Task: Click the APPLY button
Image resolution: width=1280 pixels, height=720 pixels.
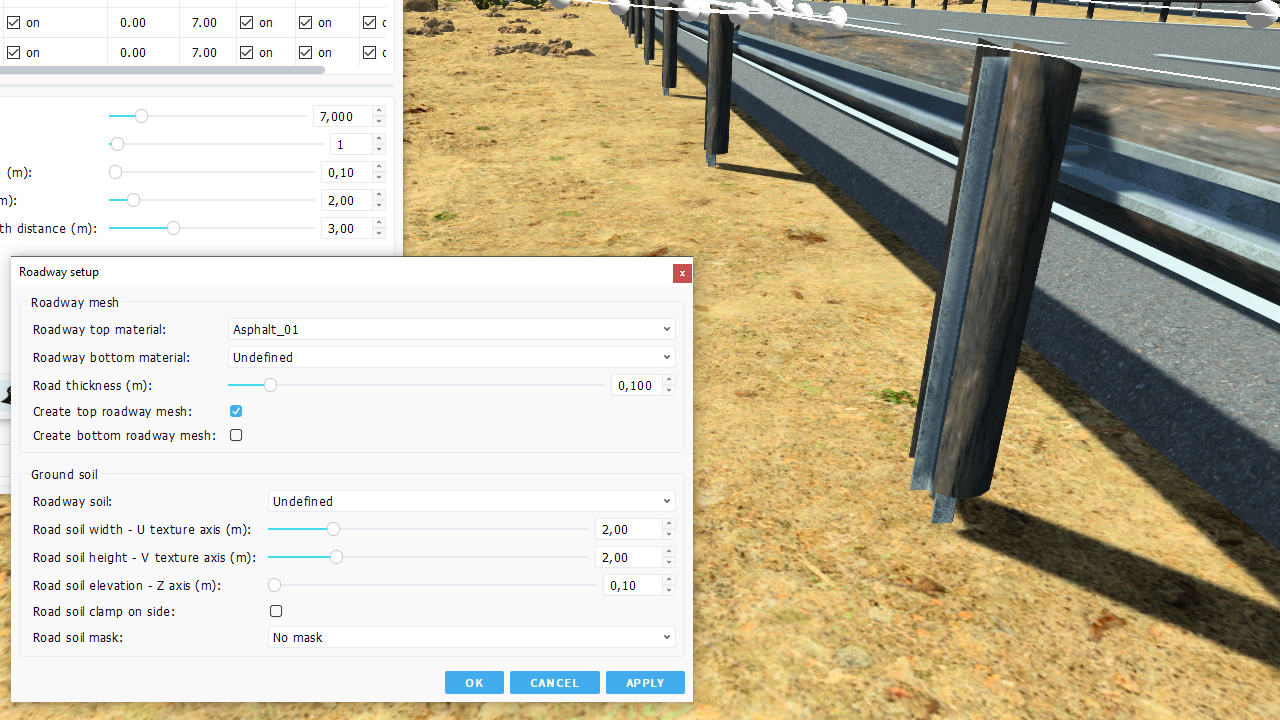Action: click(645, 683)
